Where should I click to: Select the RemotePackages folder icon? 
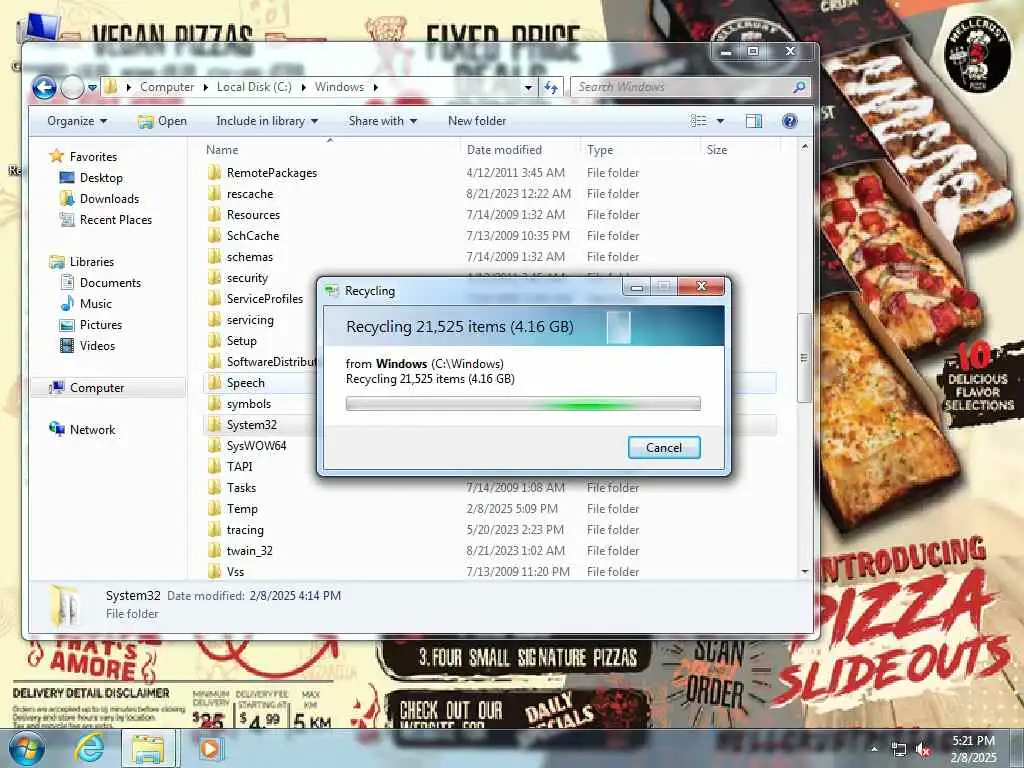pos(214,172)
